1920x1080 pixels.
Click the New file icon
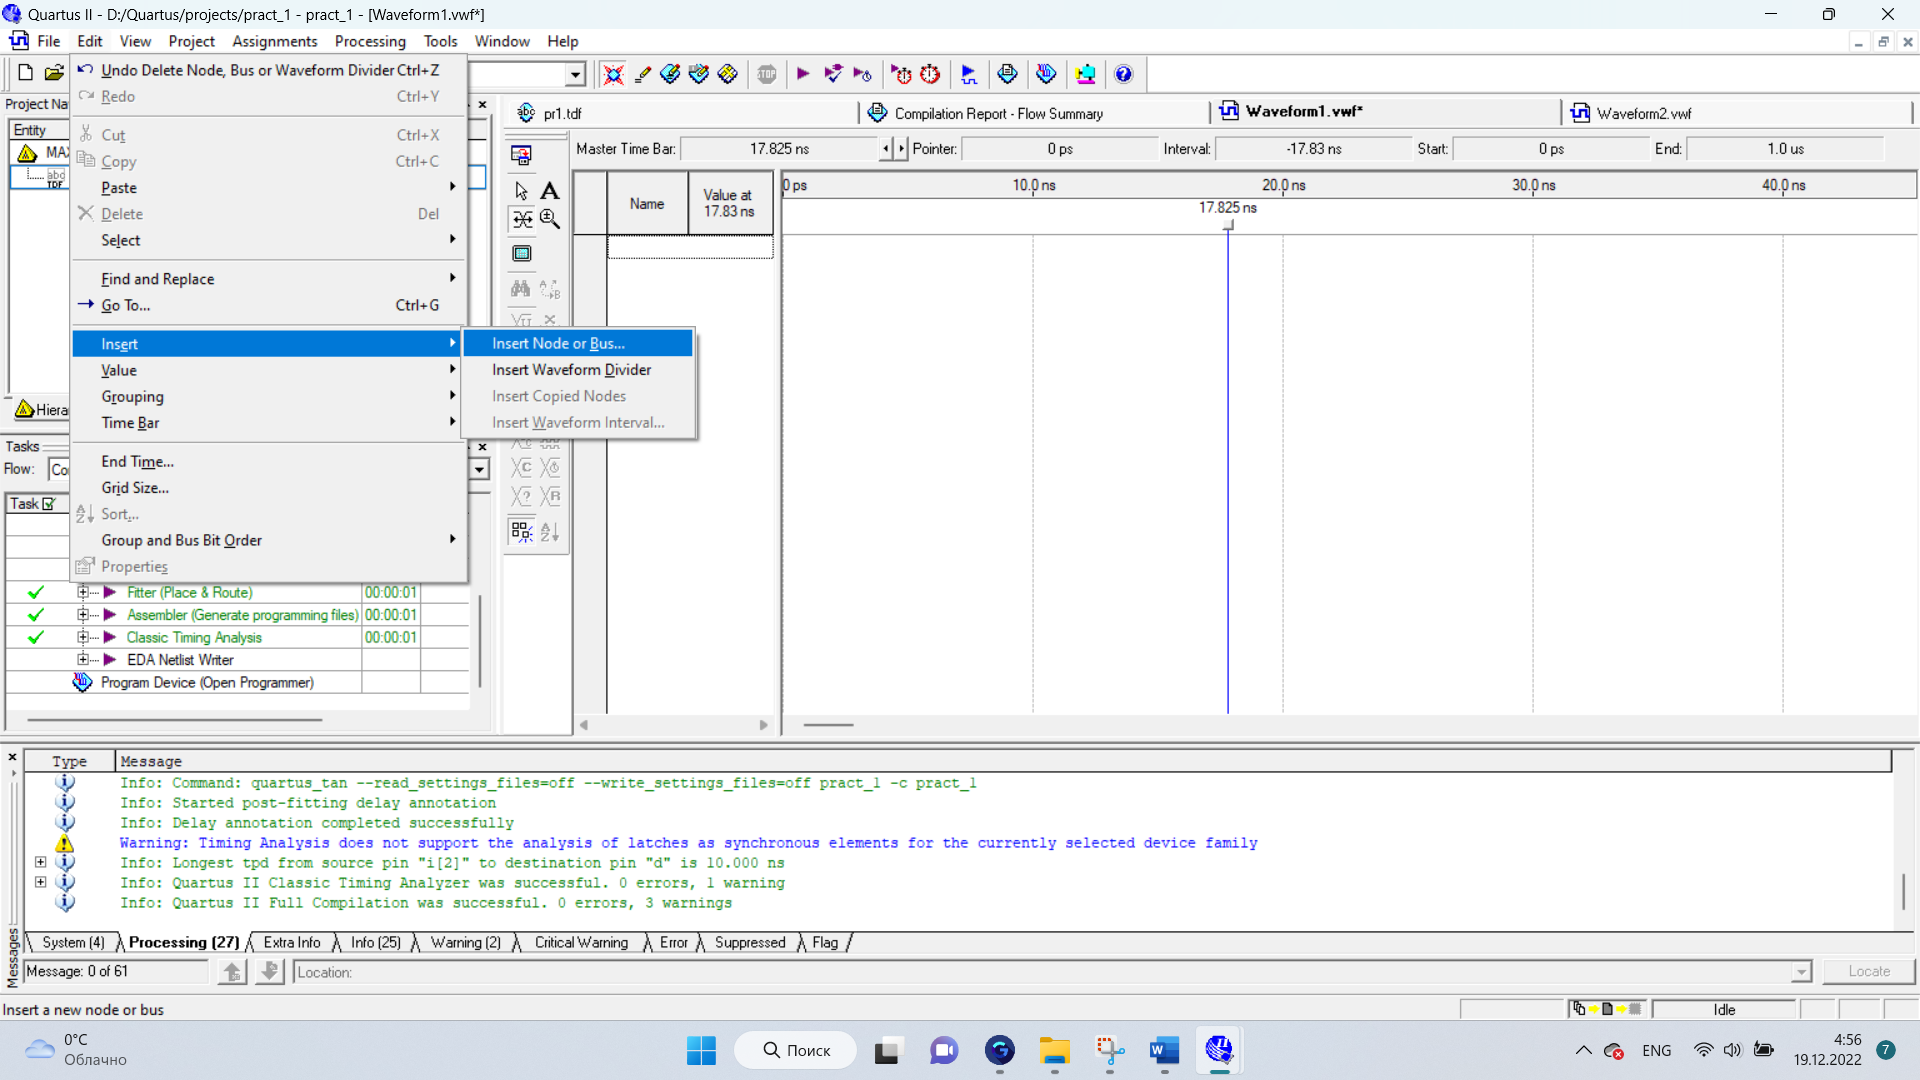(x=25, y=72)
